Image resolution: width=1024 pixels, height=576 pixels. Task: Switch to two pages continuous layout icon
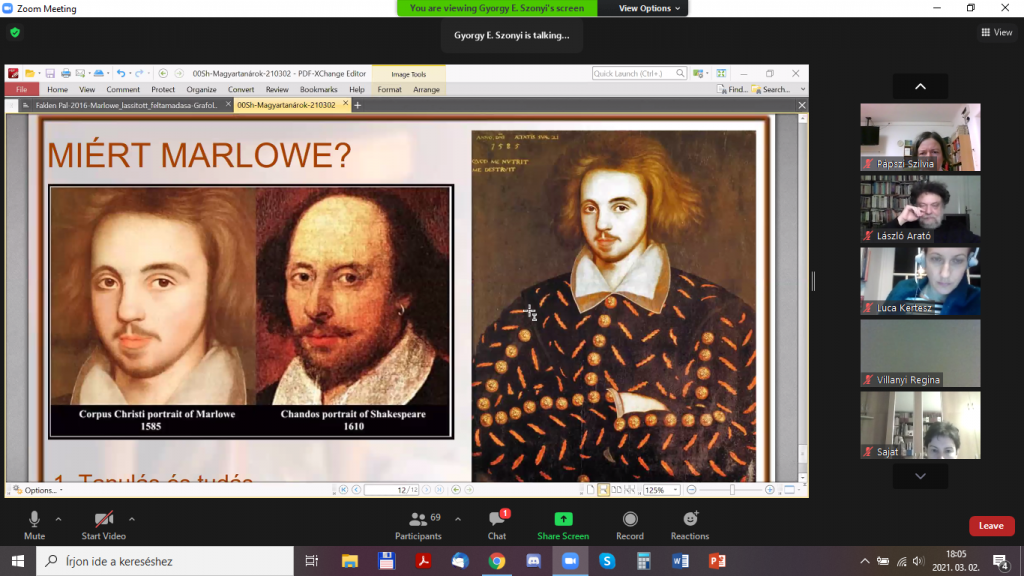coord(630,490)
